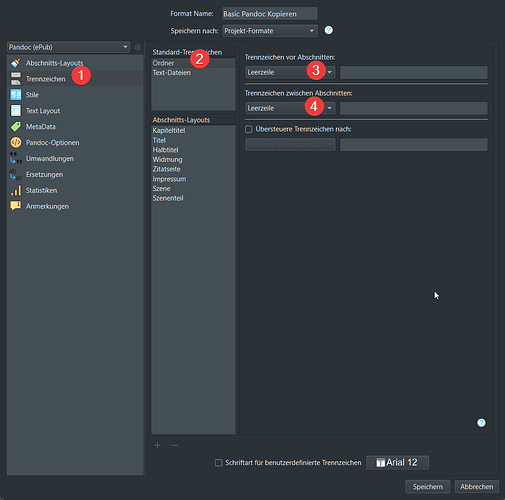Select Text-Dateien in Standard-Trennzeichen list

click(x=193, y=73)
